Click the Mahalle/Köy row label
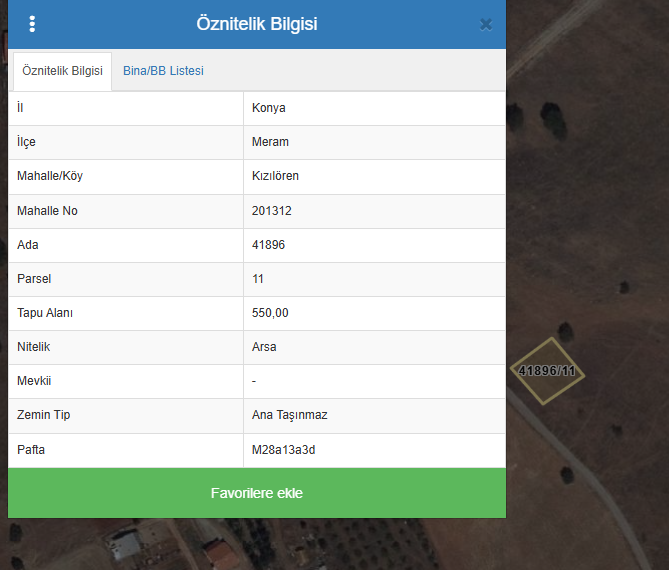The image size is (669, 570). [x=50, y=176]
